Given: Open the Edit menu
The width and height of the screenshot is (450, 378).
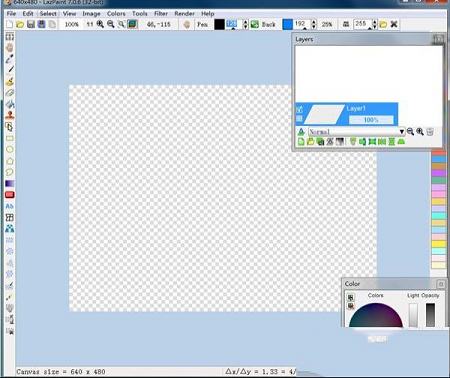Looking at the screenshot, I should click(28, 14).
